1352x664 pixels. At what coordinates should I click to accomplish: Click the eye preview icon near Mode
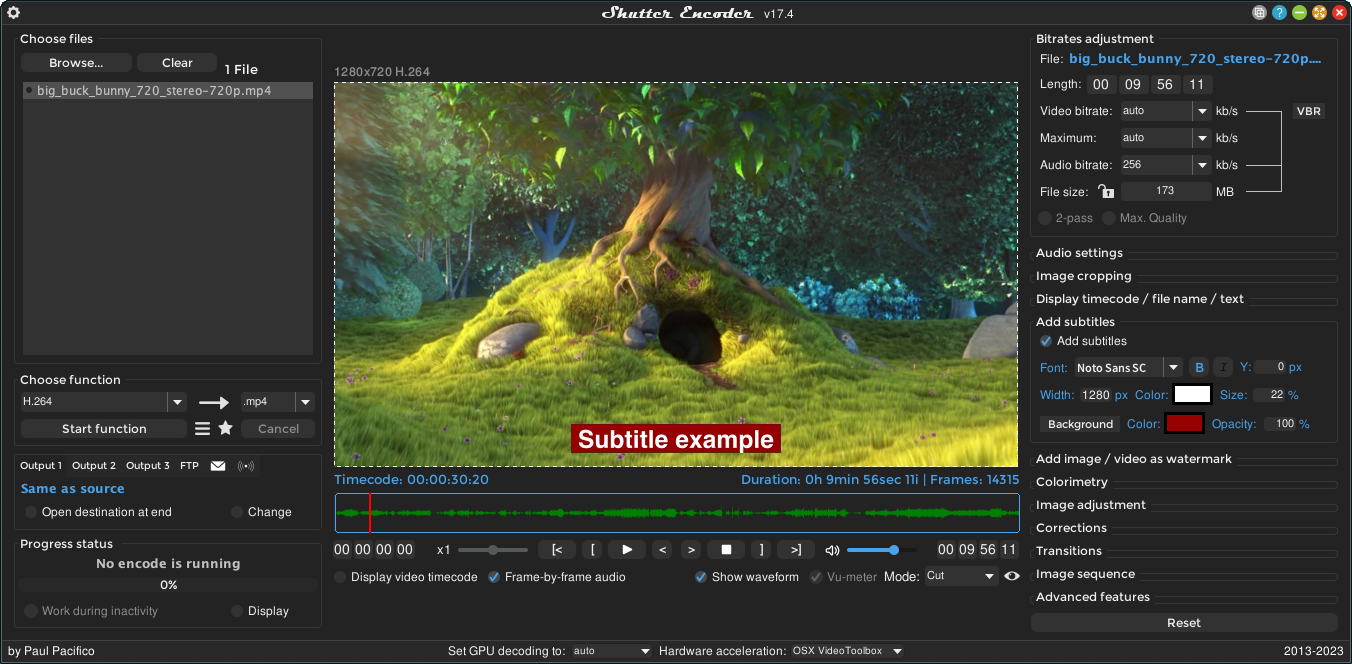point(1013,576)
